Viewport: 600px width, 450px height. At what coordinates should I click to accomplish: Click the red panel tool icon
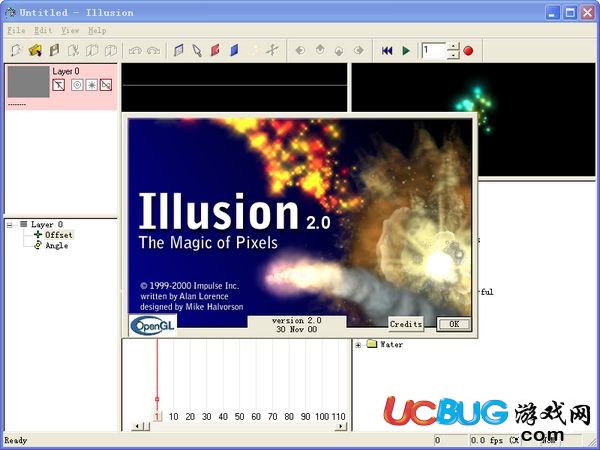[x=215, y=50]
